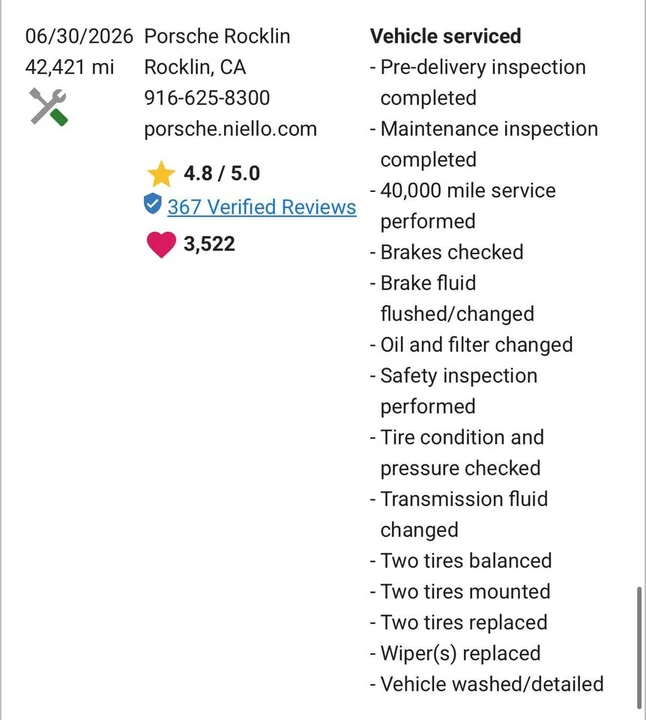The image size is (646, 720).
Task: Click the 4.8 / 5.0 rating text
Action: 222,174
